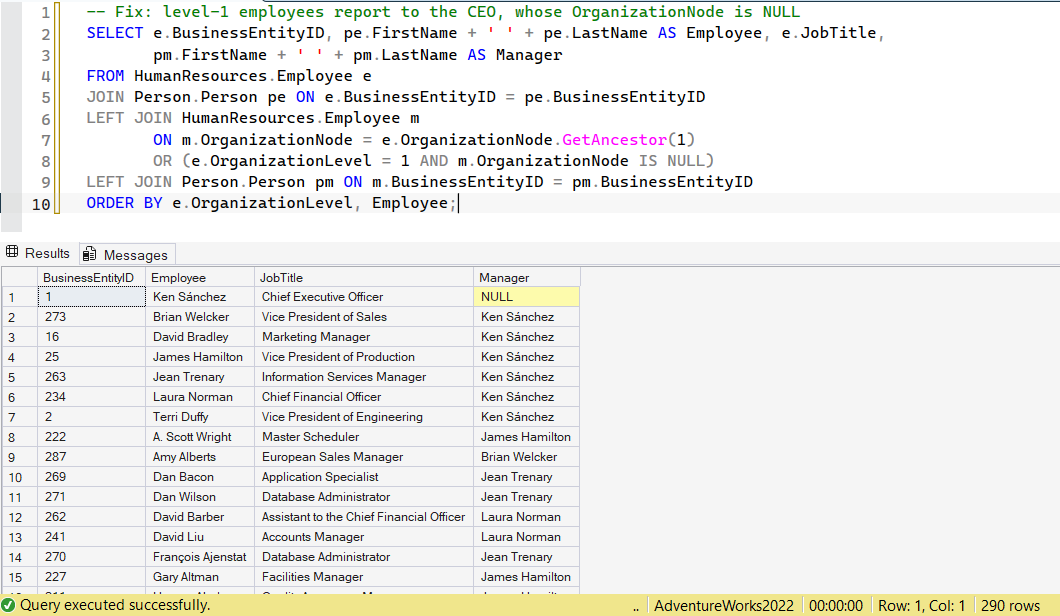Viewport: 1060px width, 616px height.
Task: Select 'Vice President of Production' cell
Action: coord(364,356)
